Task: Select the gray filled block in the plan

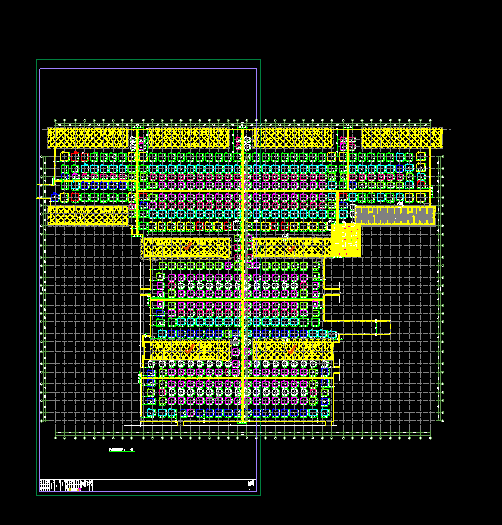Action: coord(395,215)
